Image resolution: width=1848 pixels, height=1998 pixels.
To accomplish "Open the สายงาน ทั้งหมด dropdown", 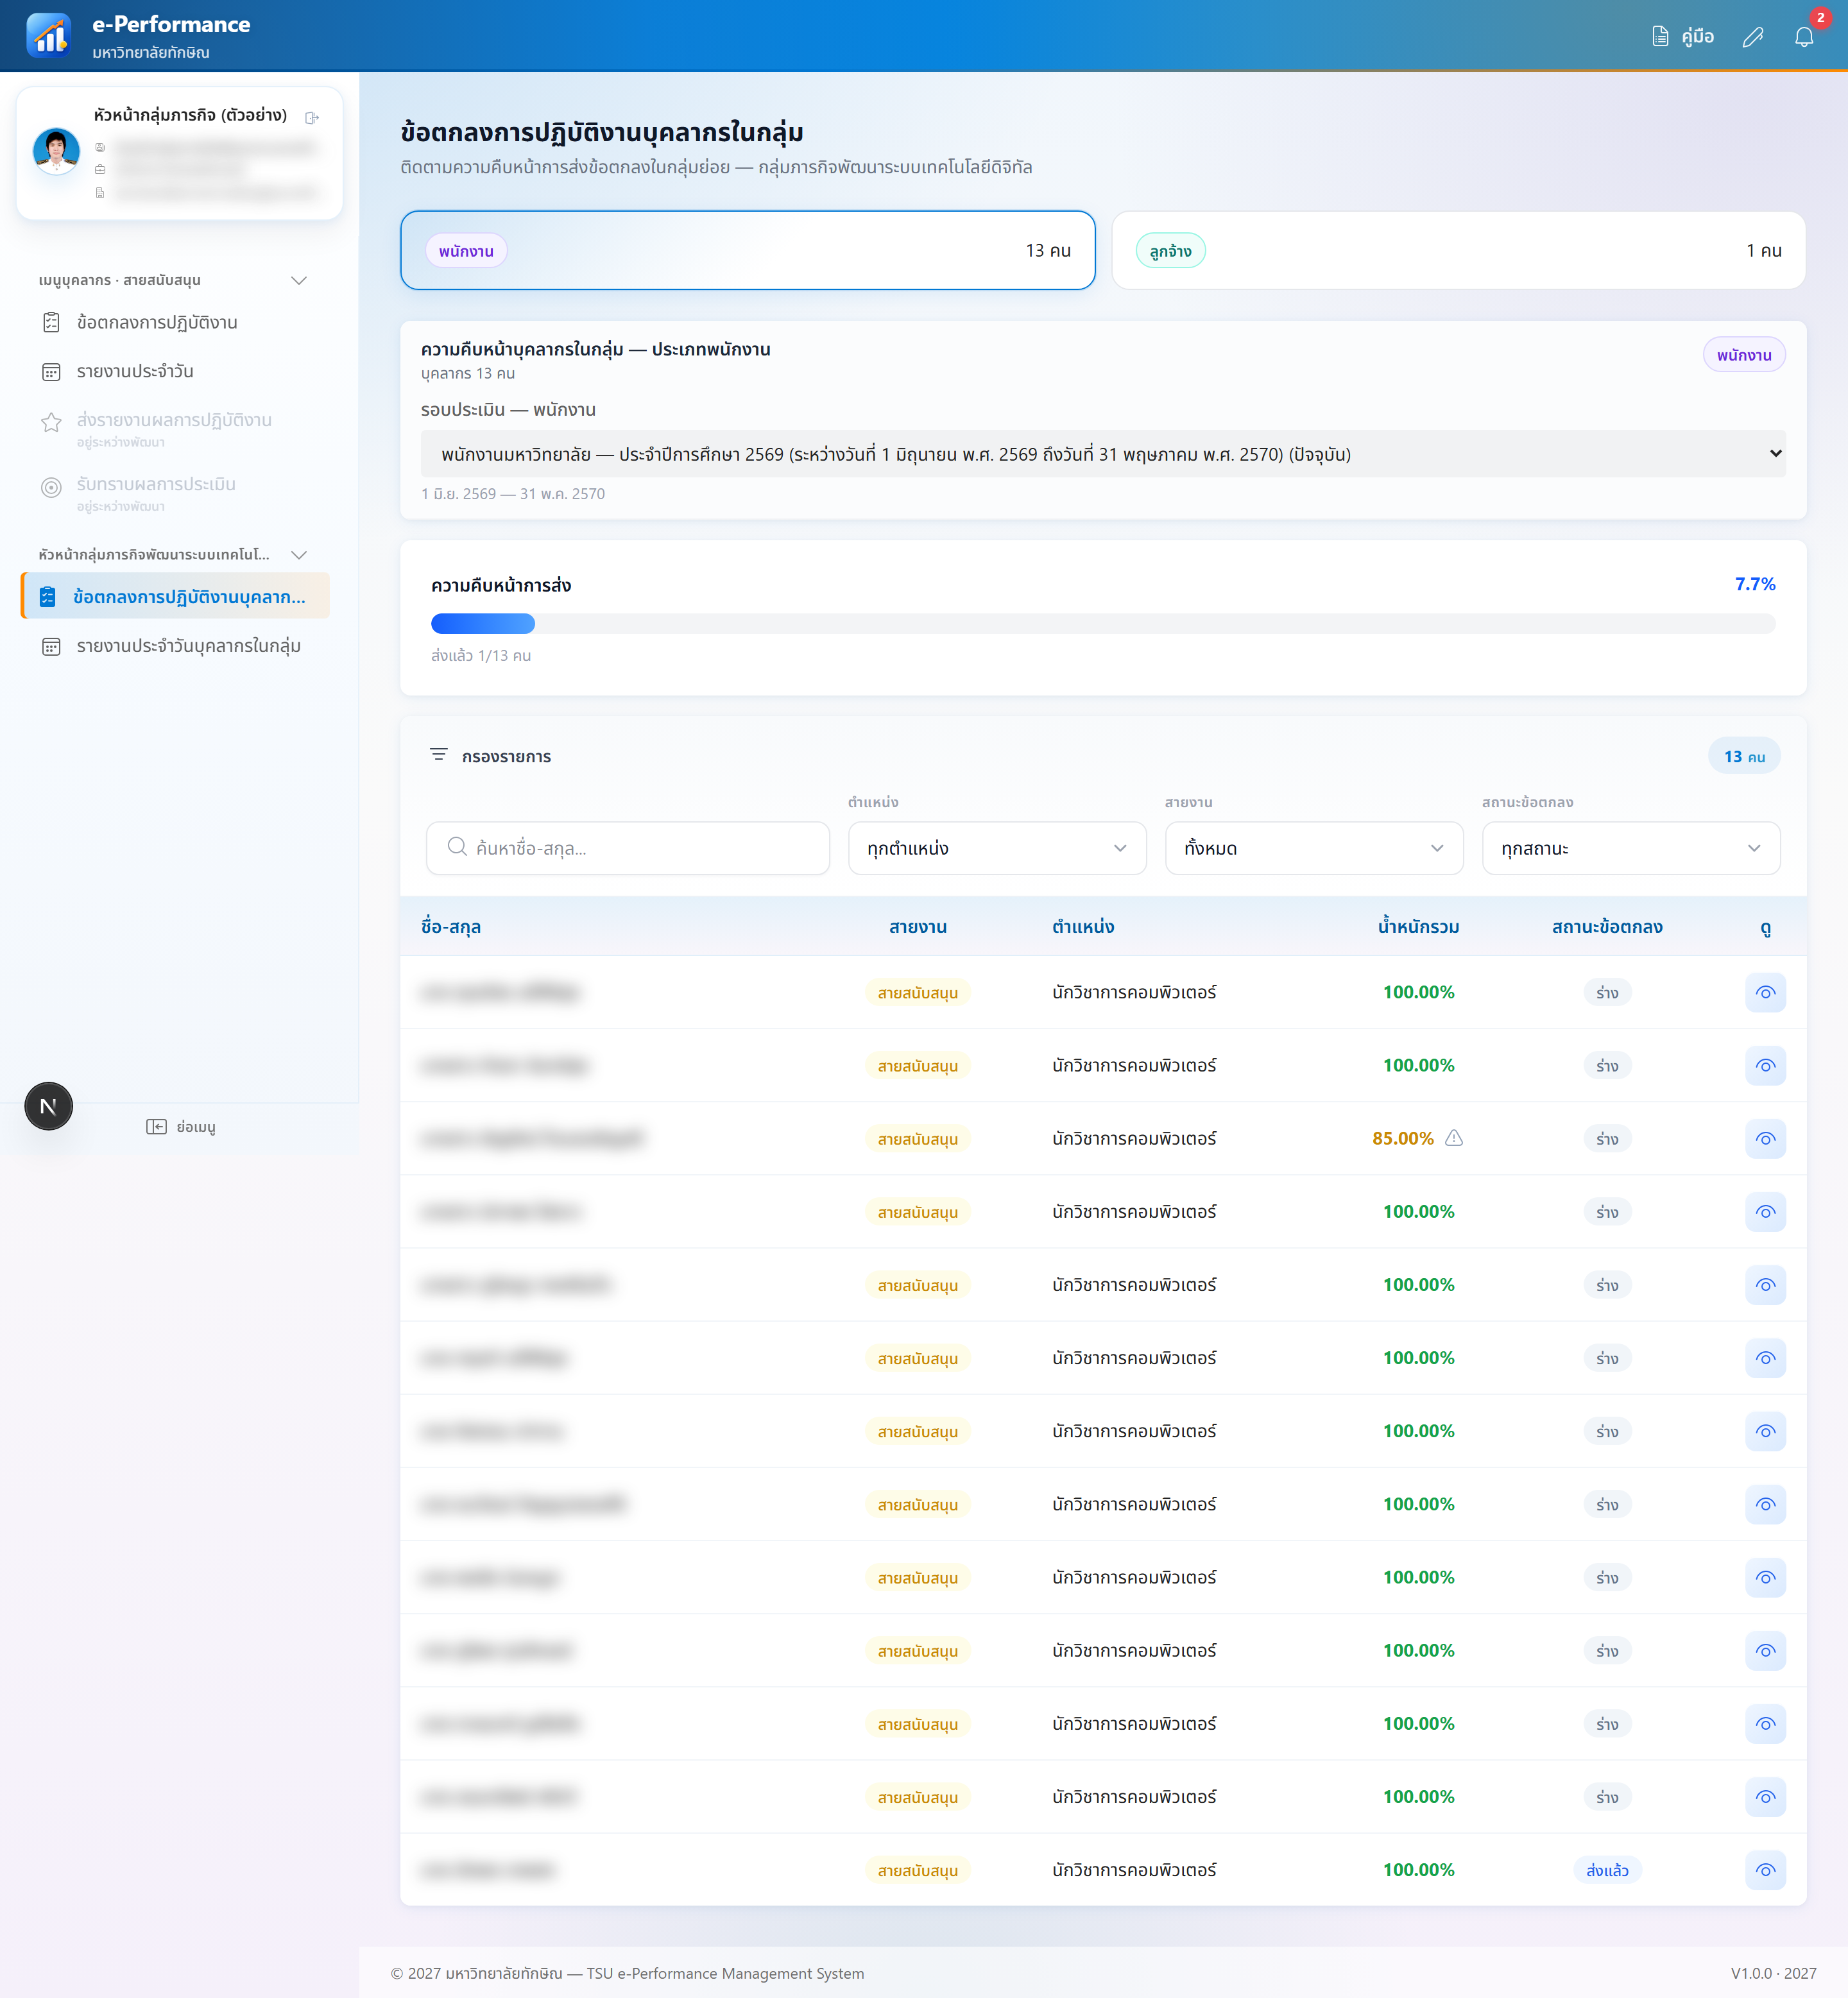I will pos(1314,848).
